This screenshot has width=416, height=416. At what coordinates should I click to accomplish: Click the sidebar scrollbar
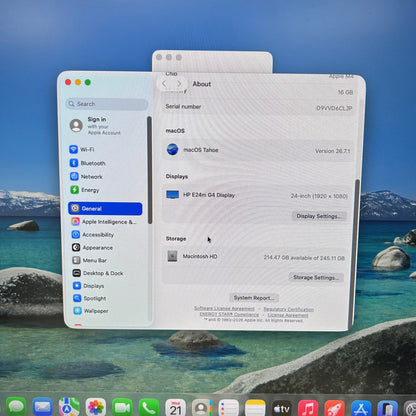coord(149,170)
